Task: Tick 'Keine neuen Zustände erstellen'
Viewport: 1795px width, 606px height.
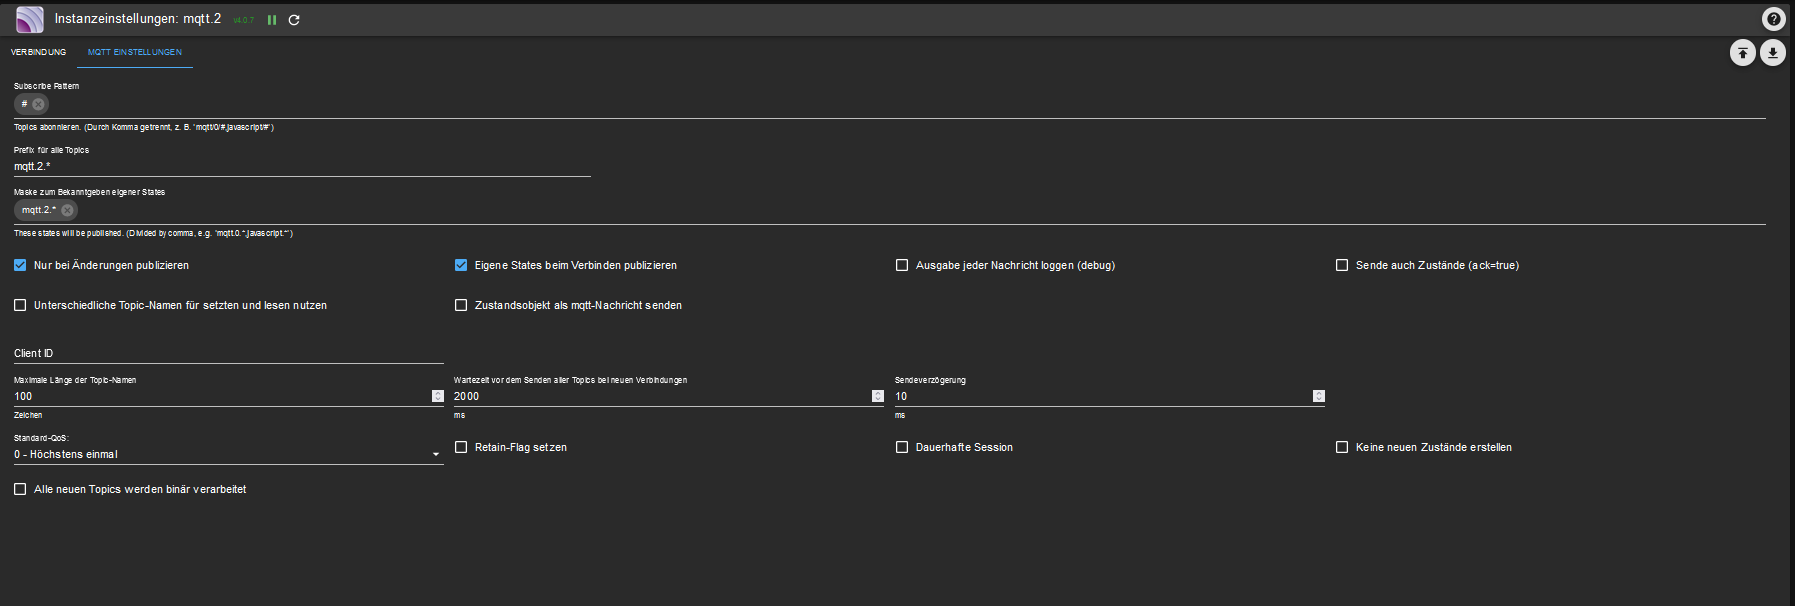Action: point(1342,447)
